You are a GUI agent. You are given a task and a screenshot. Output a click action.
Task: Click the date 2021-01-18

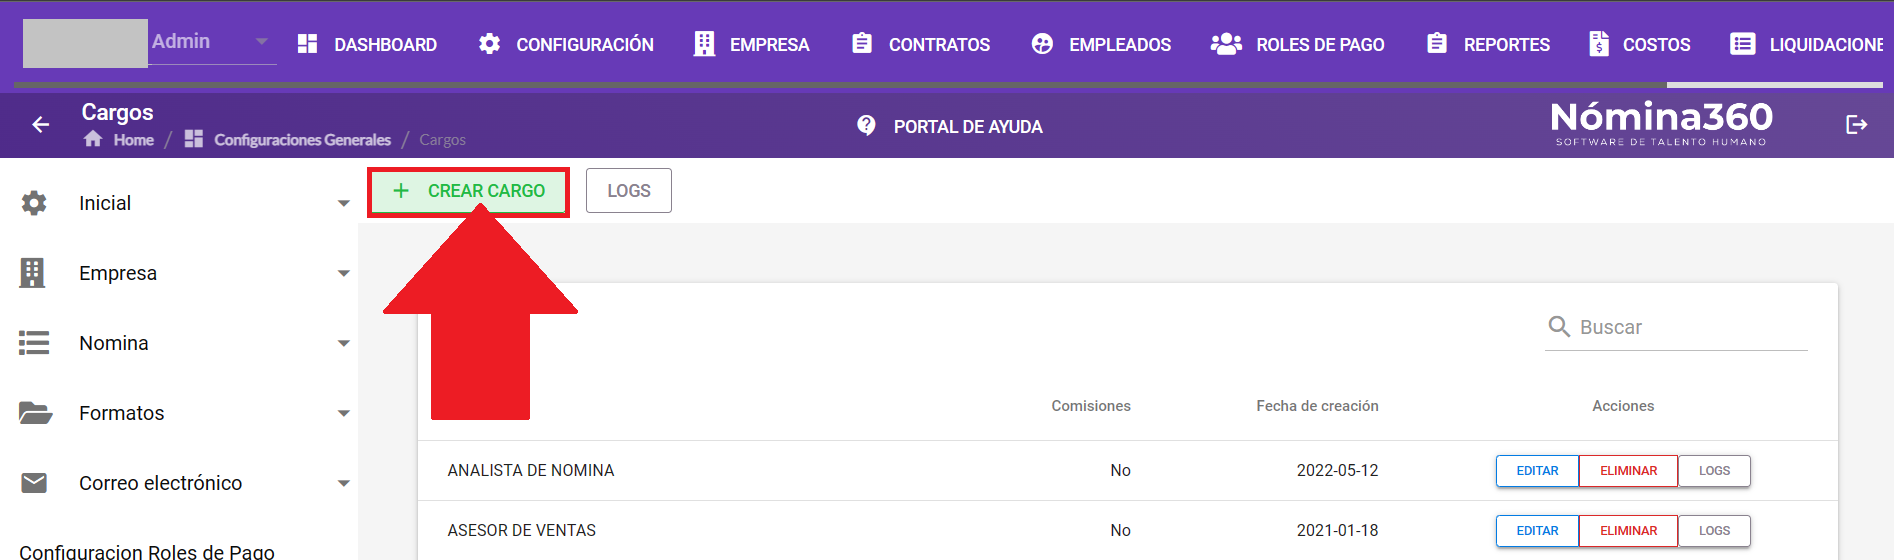pyautogui.click(x=1337, y=531)
